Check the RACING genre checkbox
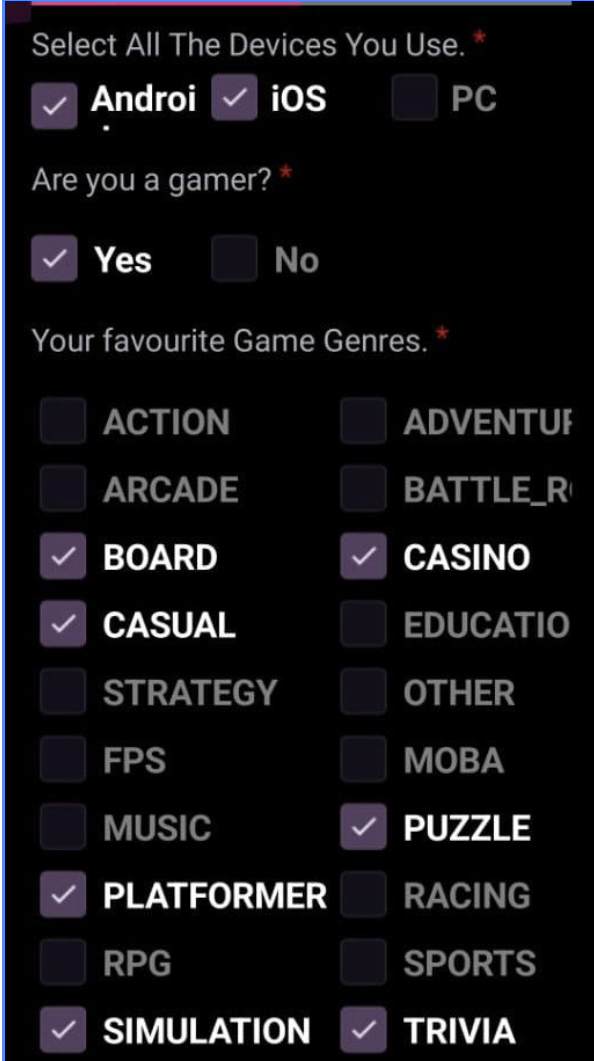 click(363, 895)
